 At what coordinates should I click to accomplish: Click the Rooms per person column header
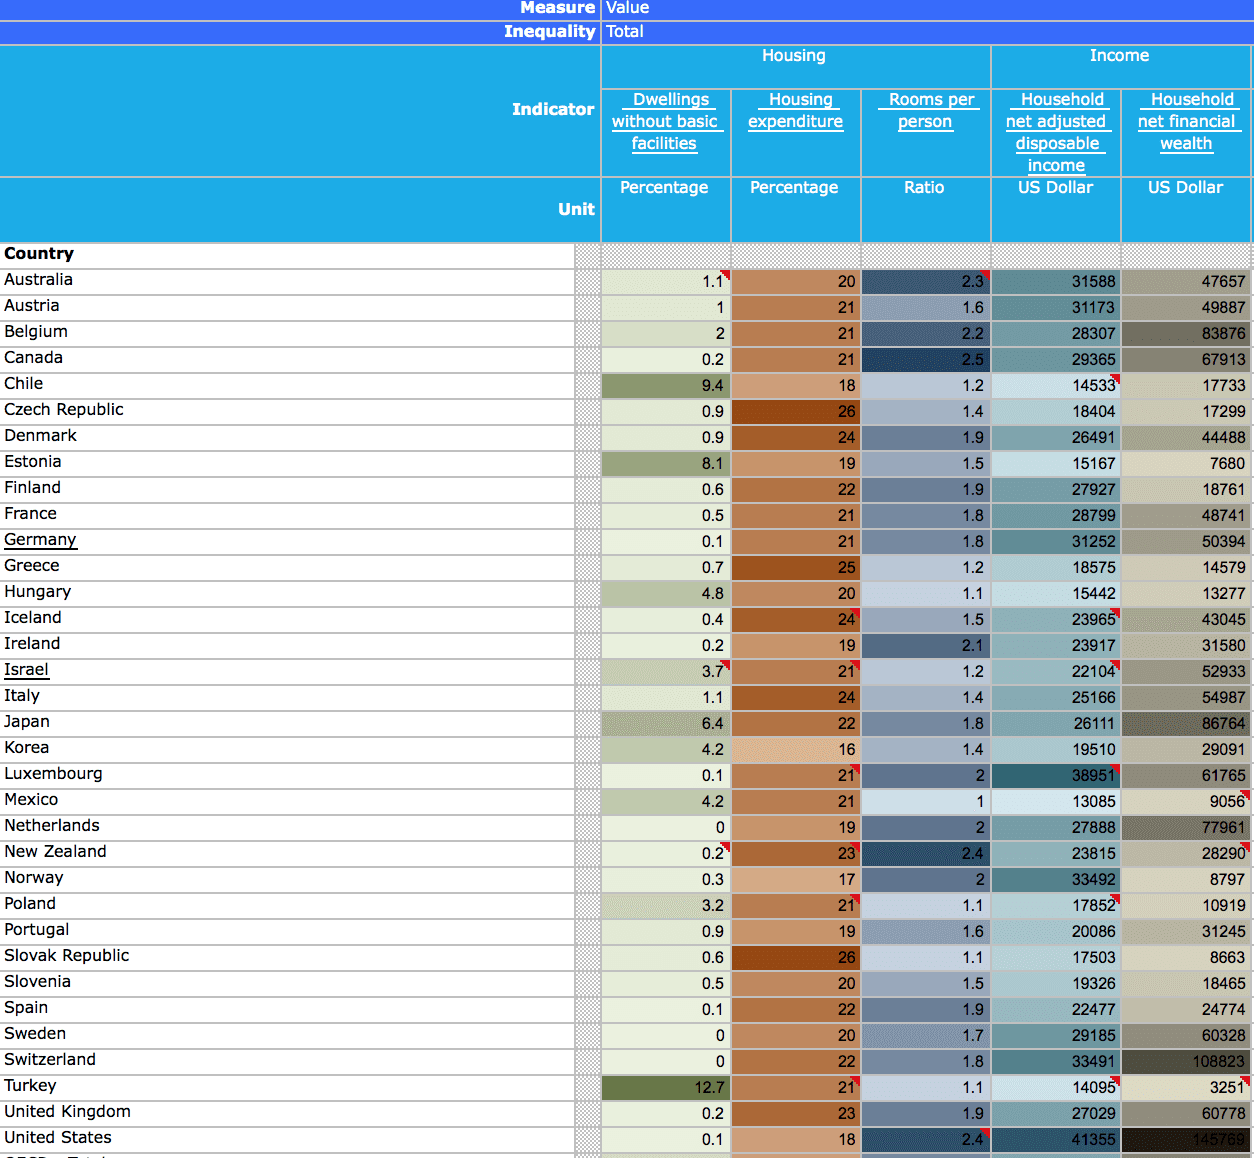coord(924,110)
